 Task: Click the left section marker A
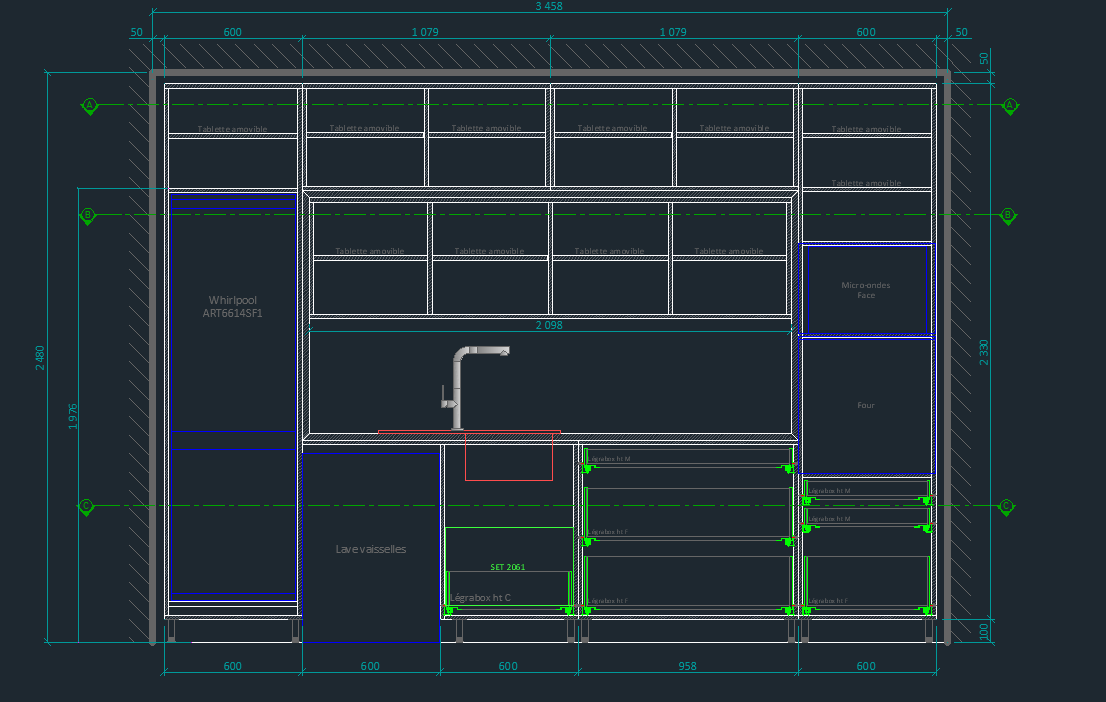pyautogui.click(x=90, y=105)
